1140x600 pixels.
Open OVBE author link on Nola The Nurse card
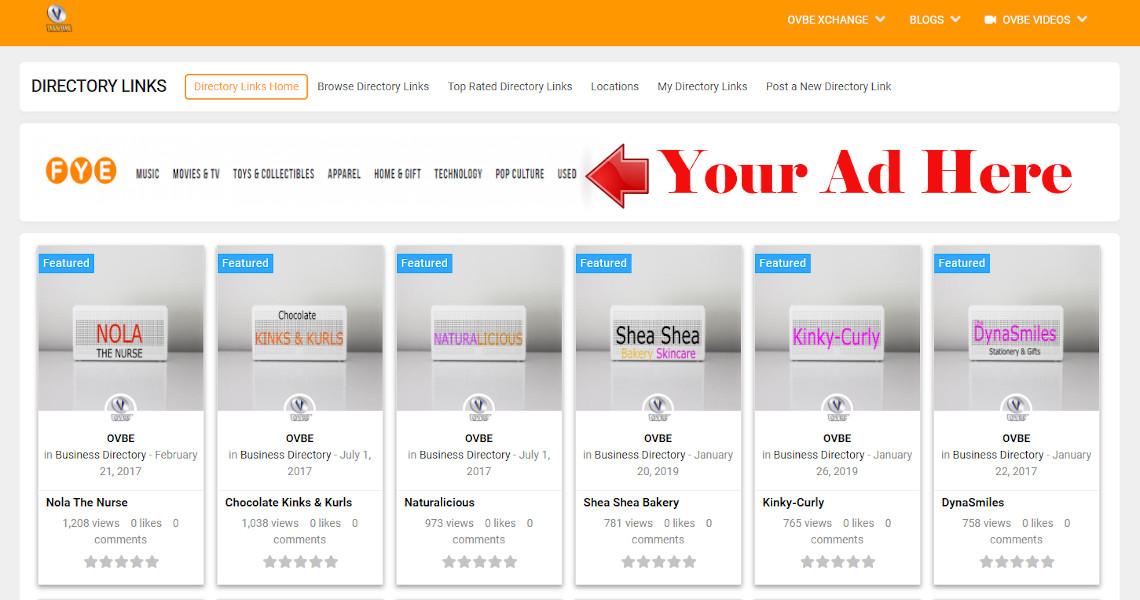coord(121,439)
